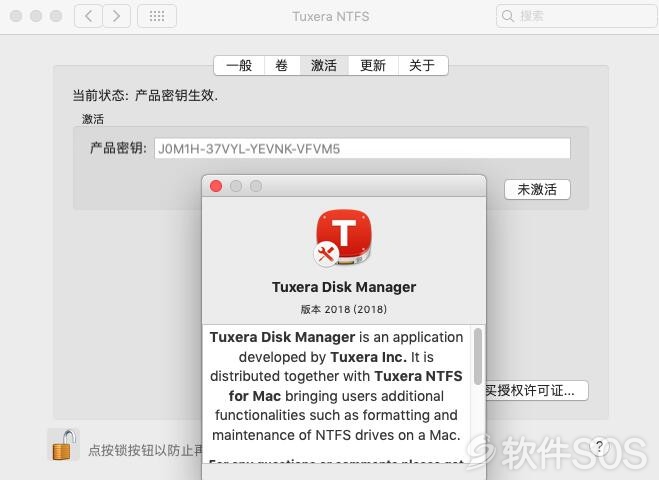Click the Tuxera Disk Manager title text

click(344, 287)
